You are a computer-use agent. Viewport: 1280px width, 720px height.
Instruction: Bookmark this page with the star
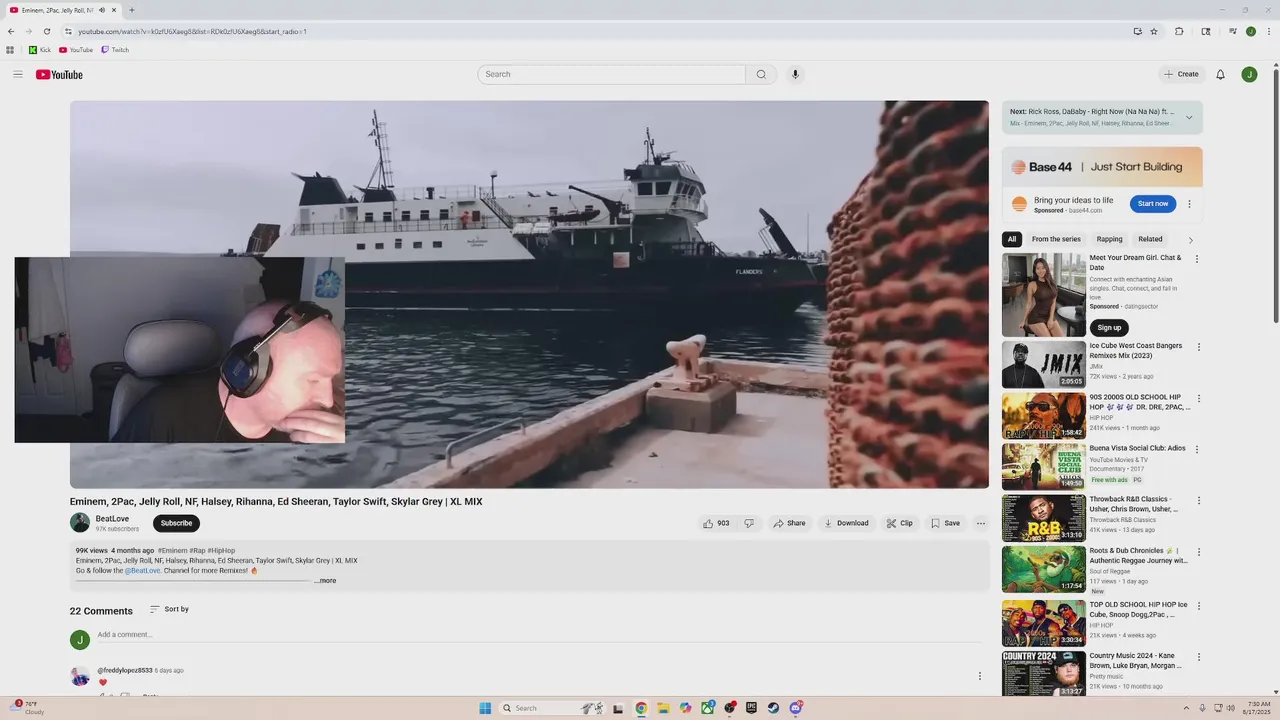1154,31
